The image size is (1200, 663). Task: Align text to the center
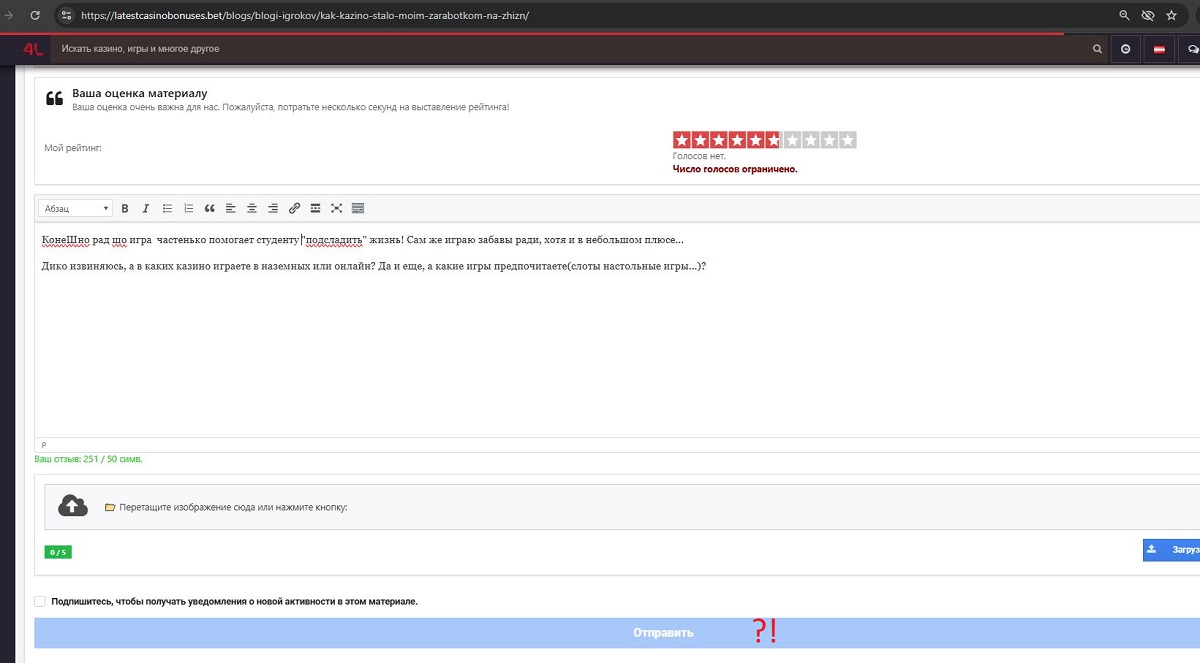[252, 208]
